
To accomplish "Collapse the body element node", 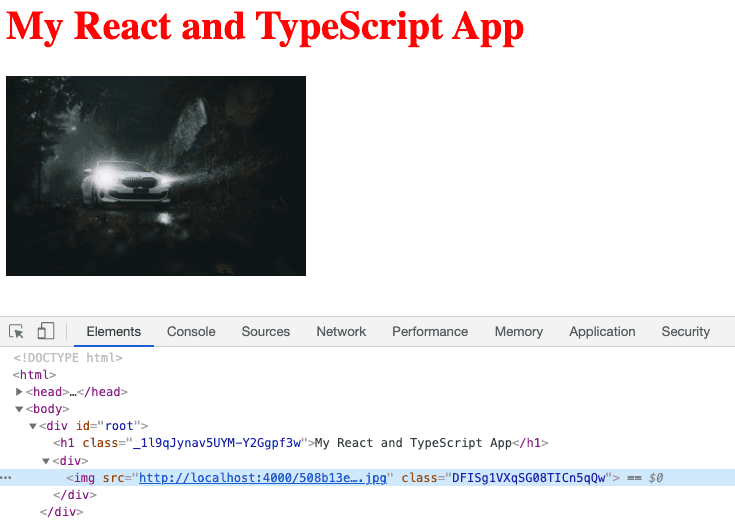I will click(x=20, y=409).
